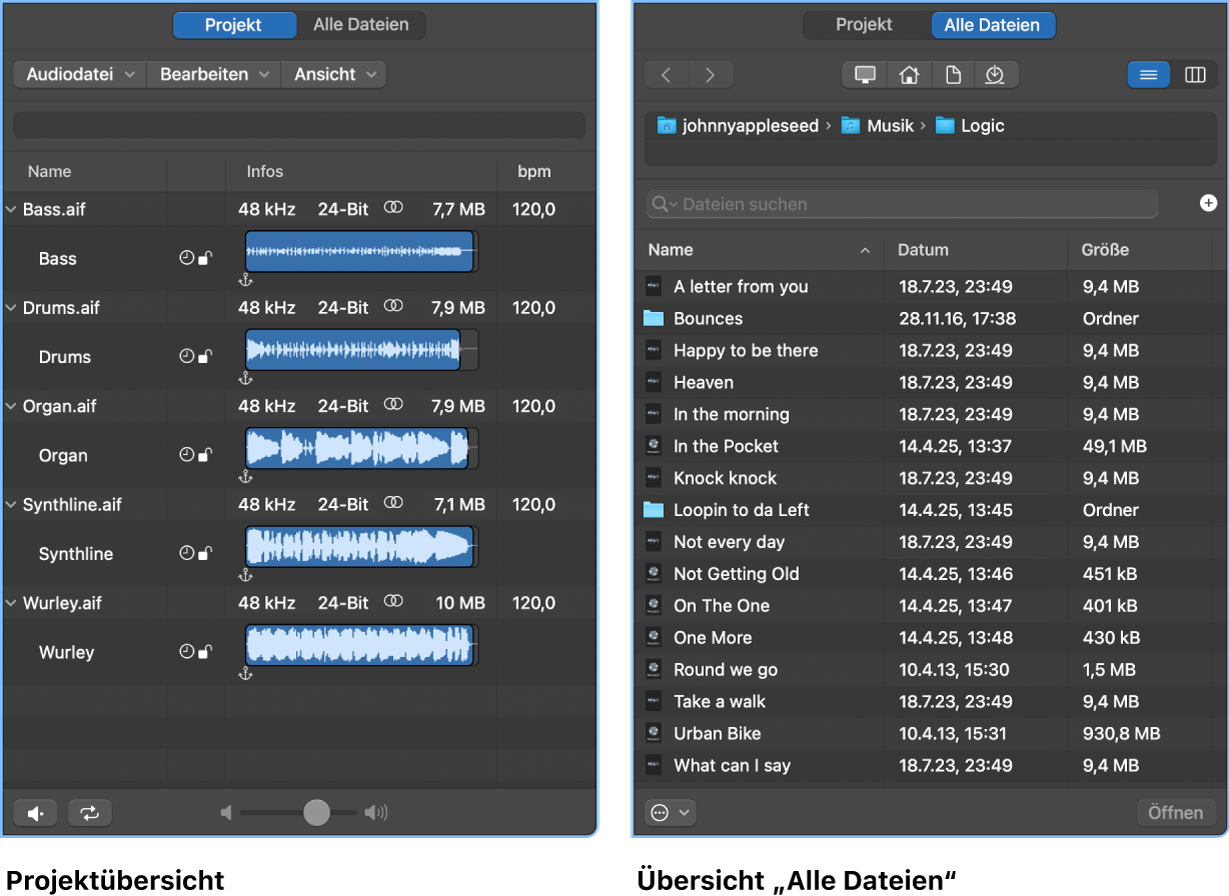The image size is (1229, 896).
Task: Click the plus button next to search
Action: (1208, 203)
